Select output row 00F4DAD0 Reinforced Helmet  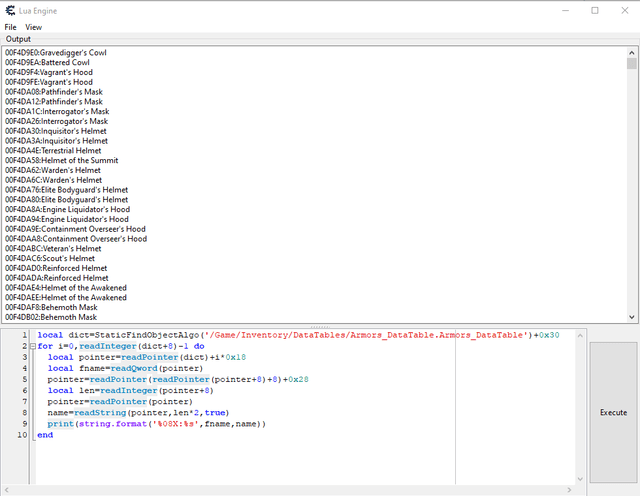(x=56, y=268)
